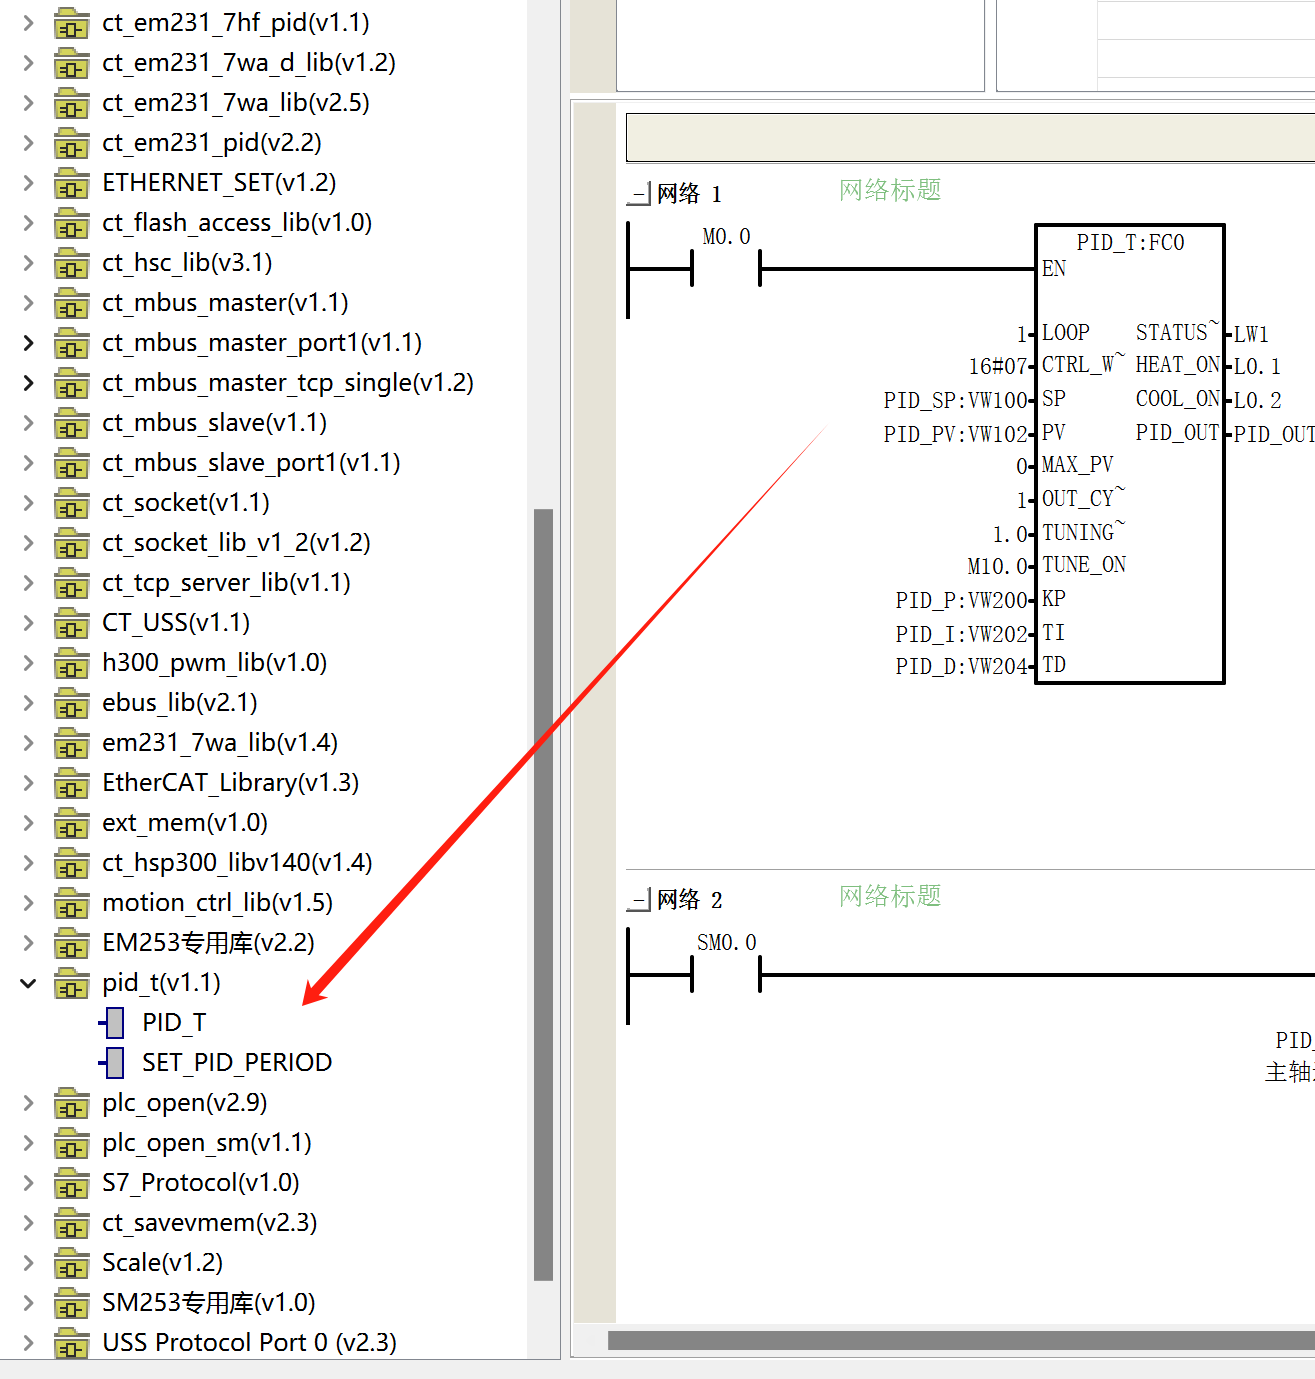
Task: Click the PID_PV:VW102 process value operand
Action: pyautogui.click(x=955, y=435)
